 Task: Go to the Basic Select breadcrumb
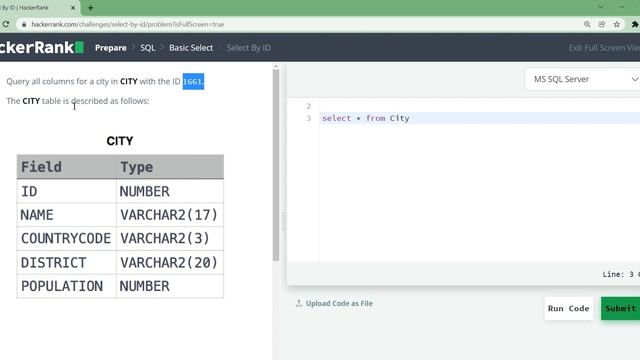point(191,48)
